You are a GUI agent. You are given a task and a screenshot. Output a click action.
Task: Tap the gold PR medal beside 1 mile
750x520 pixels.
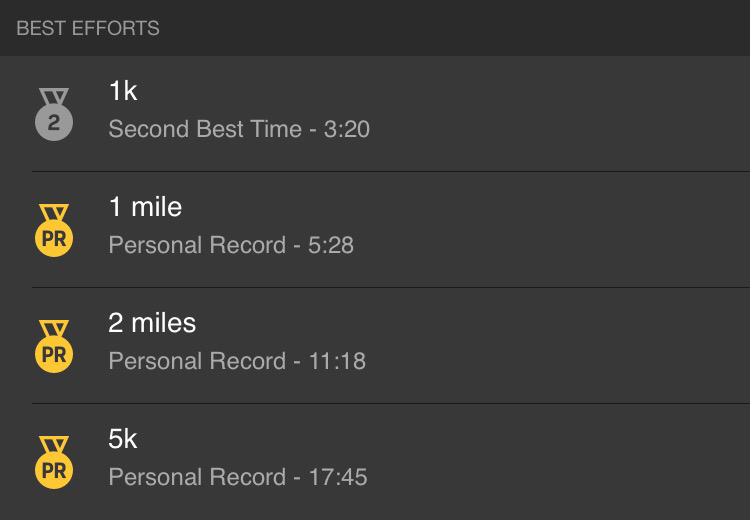(x=54, y=231)
